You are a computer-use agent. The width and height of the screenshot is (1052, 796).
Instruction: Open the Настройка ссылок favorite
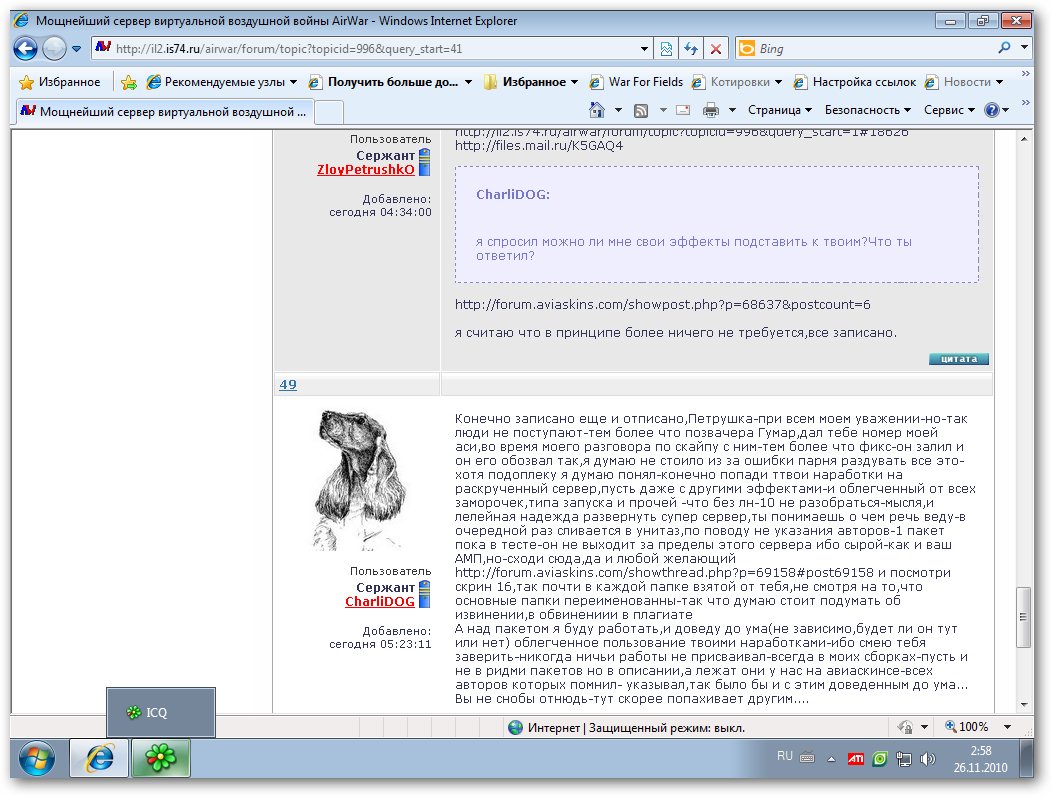854,82
